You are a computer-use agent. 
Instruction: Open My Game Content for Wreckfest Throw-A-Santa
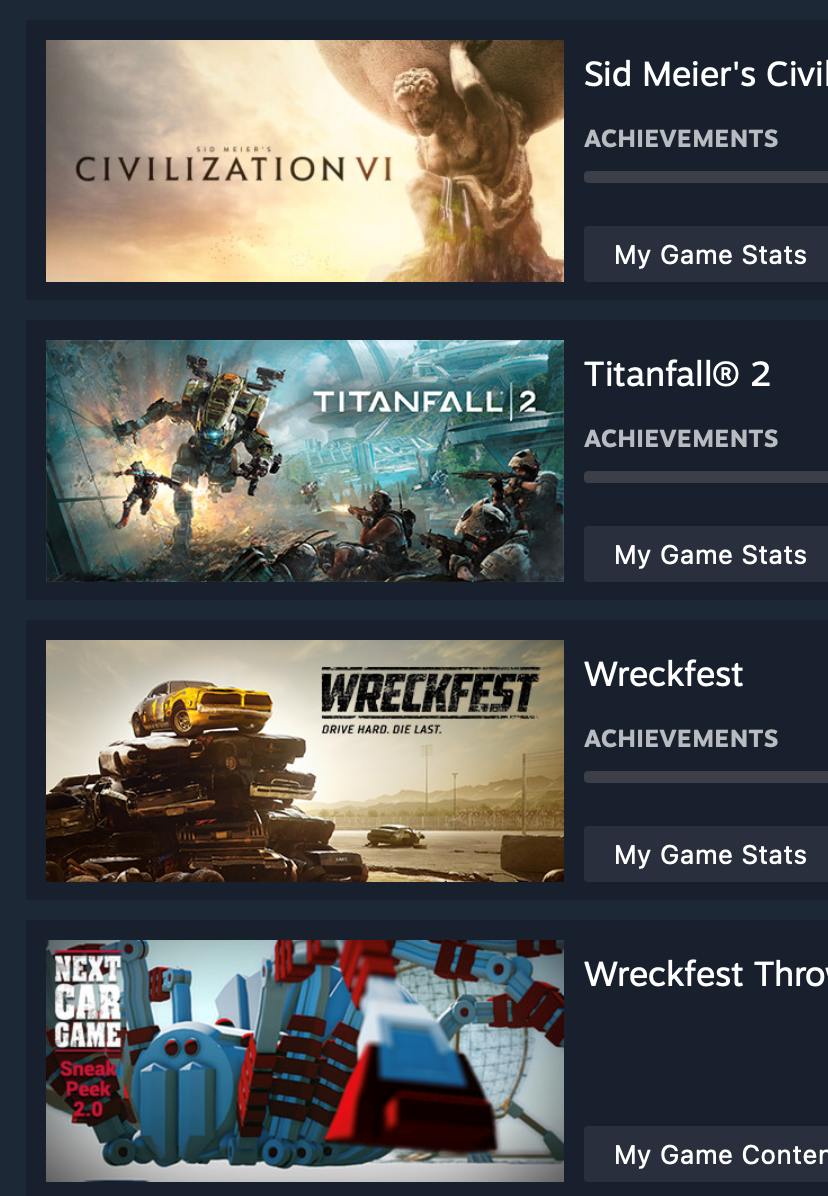(706, 1154)
